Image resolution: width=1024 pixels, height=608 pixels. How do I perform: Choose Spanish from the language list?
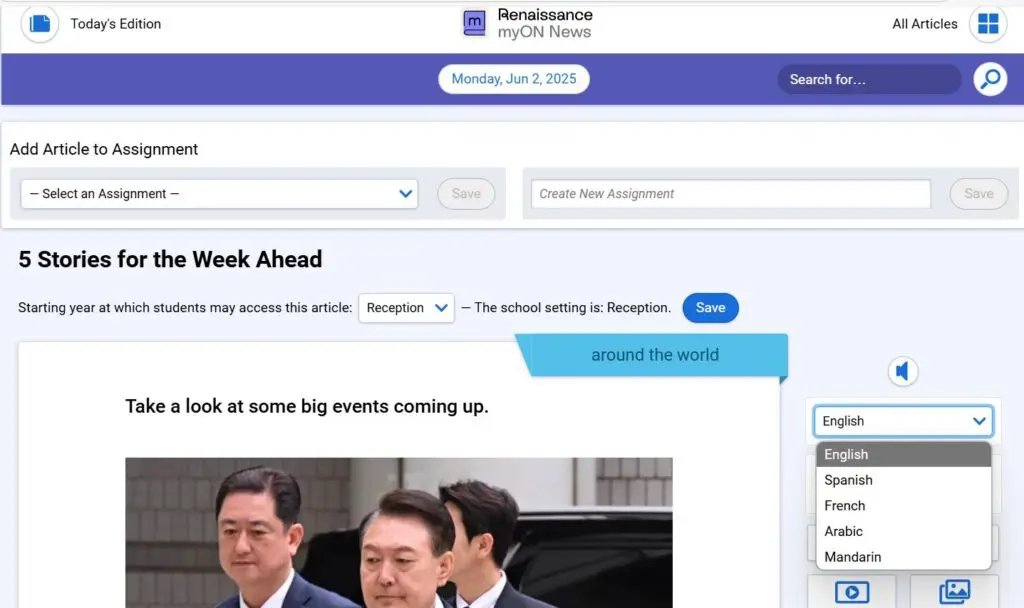coord(848,480)
